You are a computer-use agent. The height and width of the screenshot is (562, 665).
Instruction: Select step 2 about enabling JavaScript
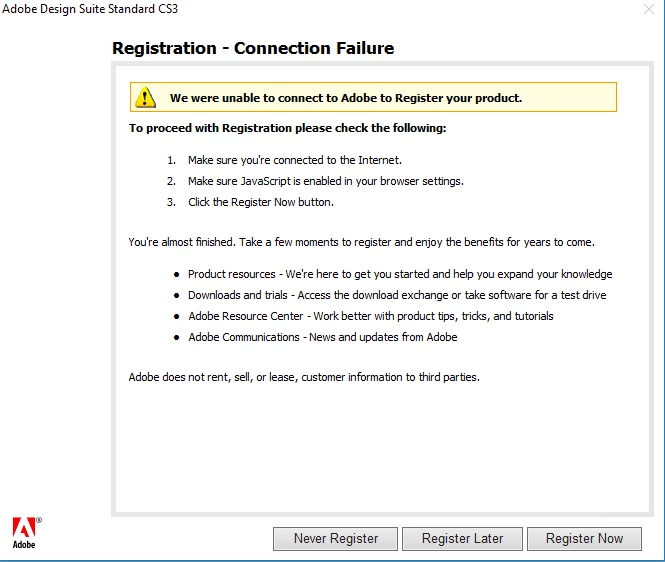[326, 182]
